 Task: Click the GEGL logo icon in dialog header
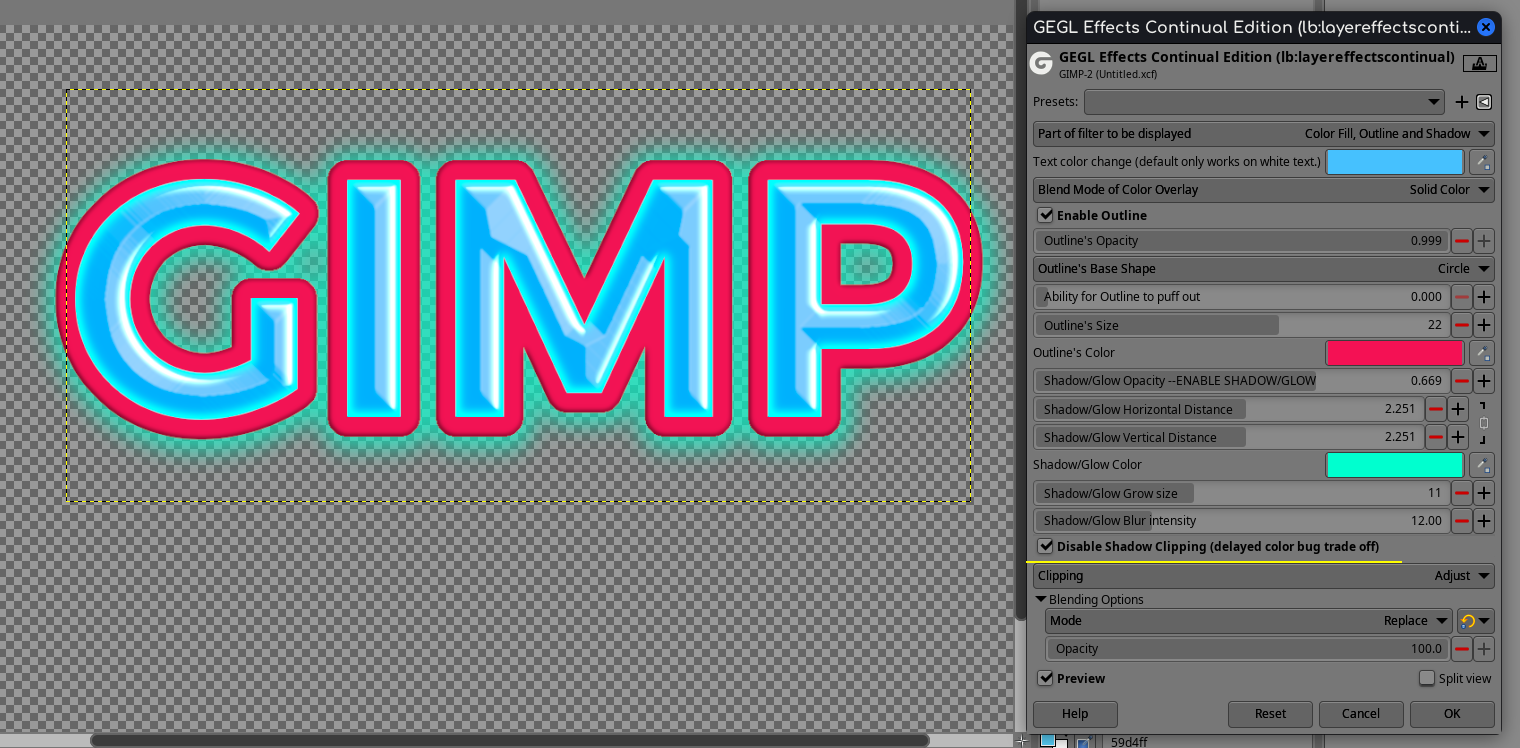(x=1042, y=64)
